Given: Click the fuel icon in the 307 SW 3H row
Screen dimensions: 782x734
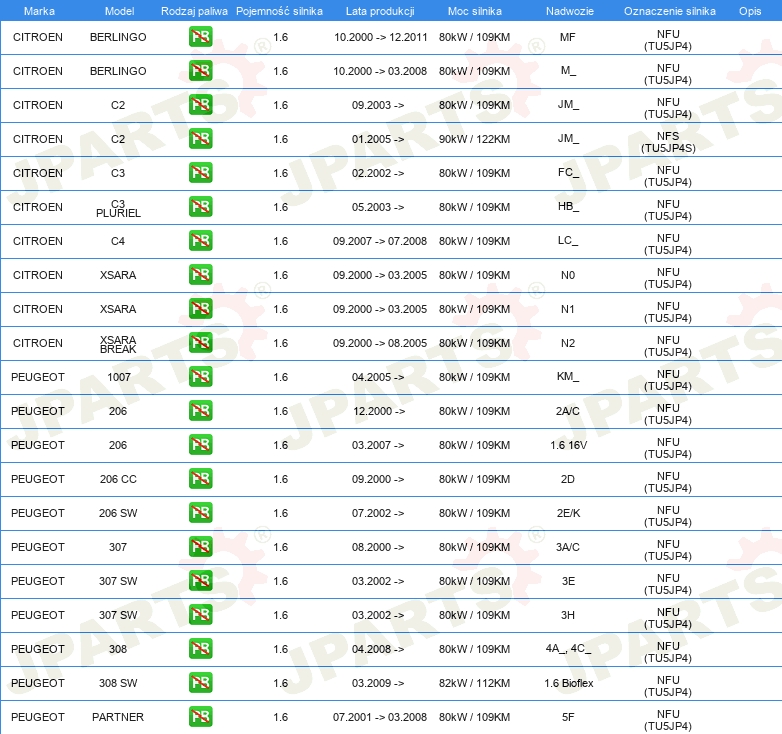Looking at the screenshot, I should tap(200, 614).
